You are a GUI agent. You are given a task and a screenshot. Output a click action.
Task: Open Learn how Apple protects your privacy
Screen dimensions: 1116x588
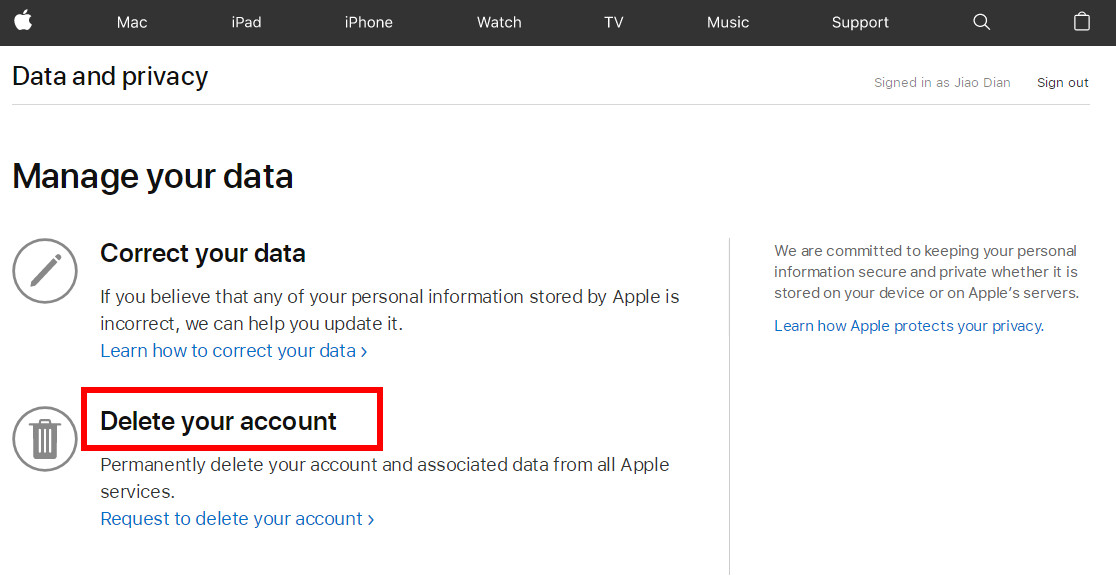pos(908,325)
